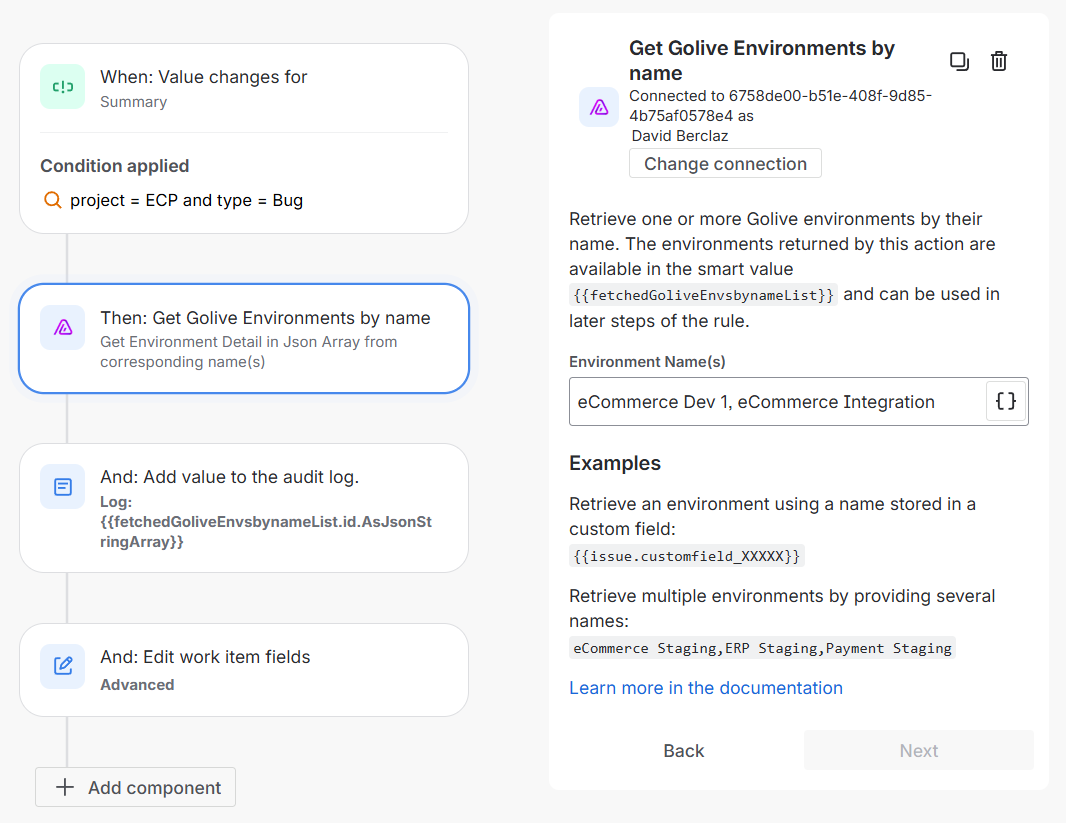Click the trigger icon on Value changes card
The image size is (1066, 823).
pyautogui.click(x=62, y=87)
